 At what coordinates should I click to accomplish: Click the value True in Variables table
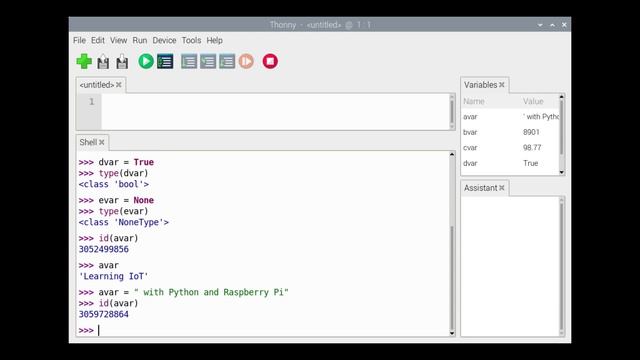pyautogui.click(x=531, y=163)
